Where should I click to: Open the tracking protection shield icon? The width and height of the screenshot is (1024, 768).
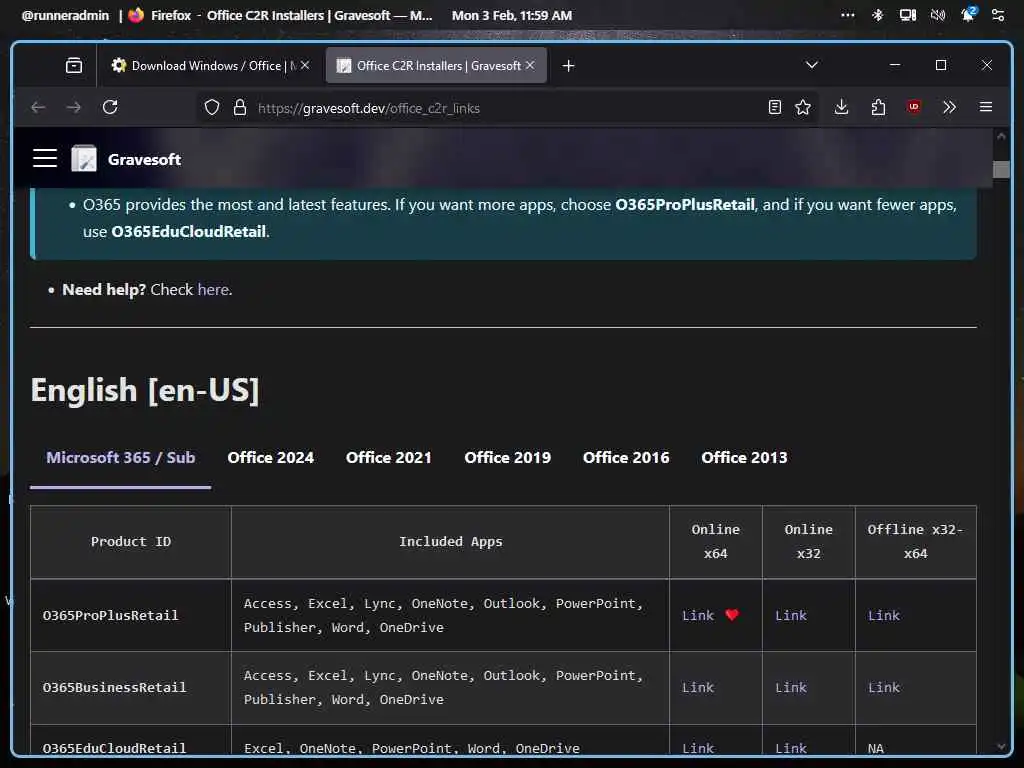[212, 108]
